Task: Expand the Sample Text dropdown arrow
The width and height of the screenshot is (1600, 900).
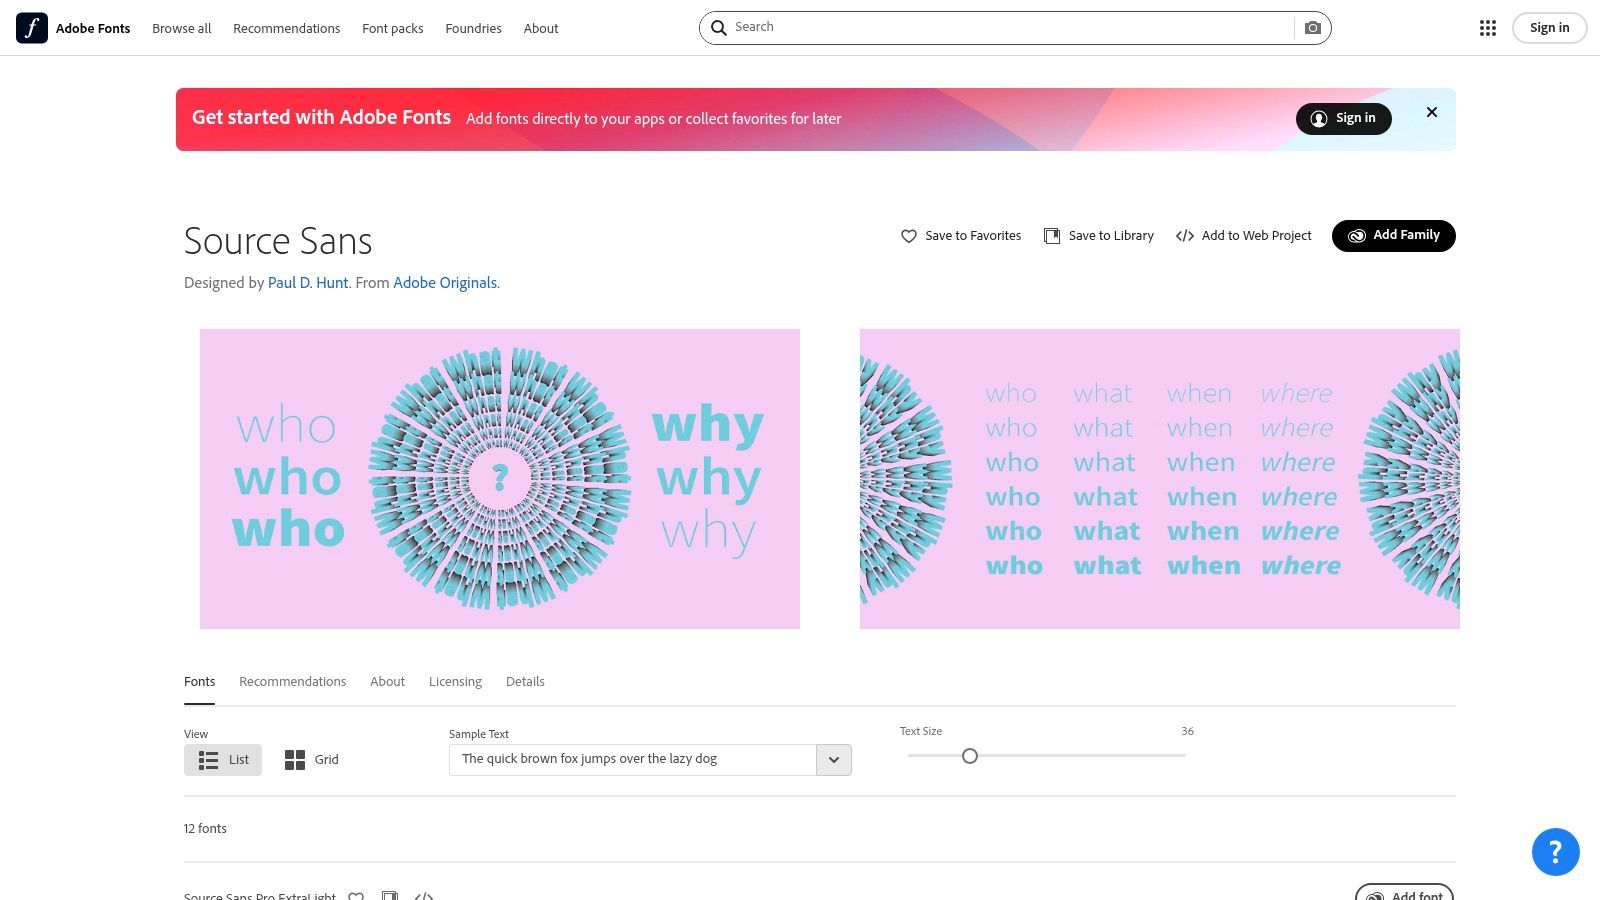Action: [x=833, y=760]
